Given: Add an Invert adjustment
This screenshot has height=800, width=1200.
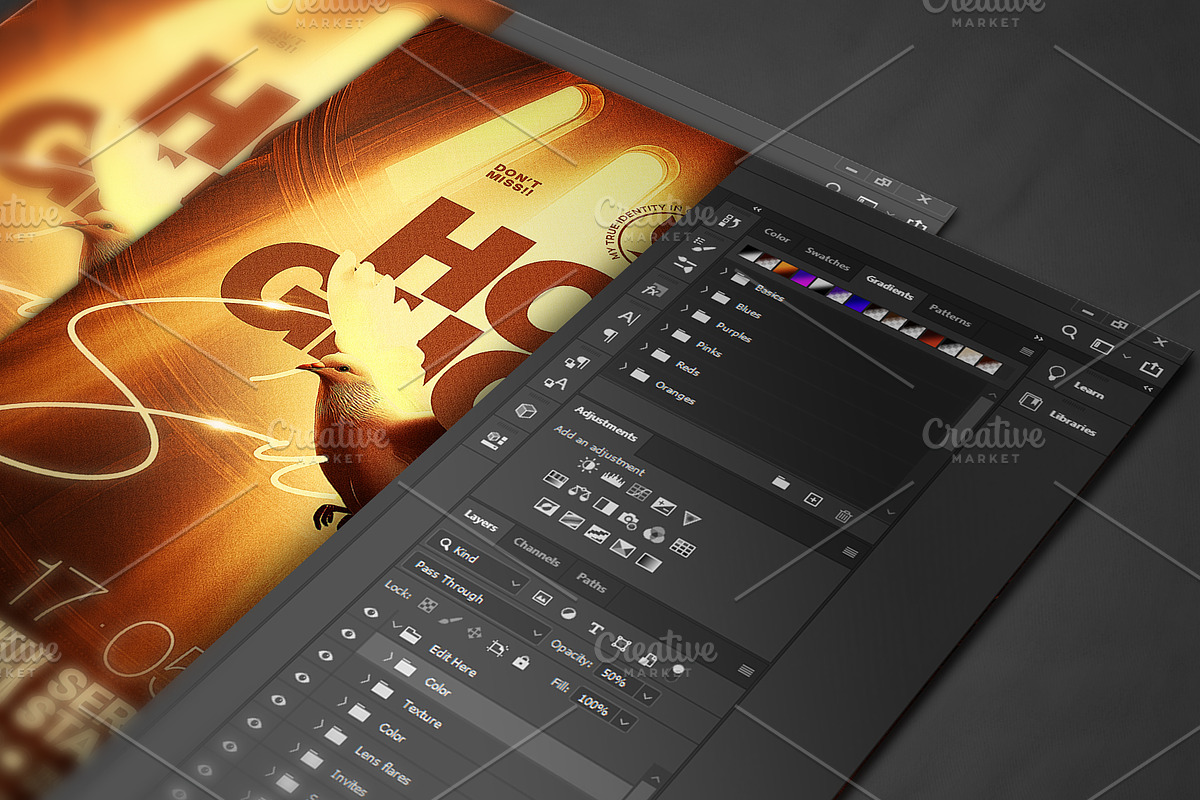Looking at the screenshot, I should (x=547, y=506).
